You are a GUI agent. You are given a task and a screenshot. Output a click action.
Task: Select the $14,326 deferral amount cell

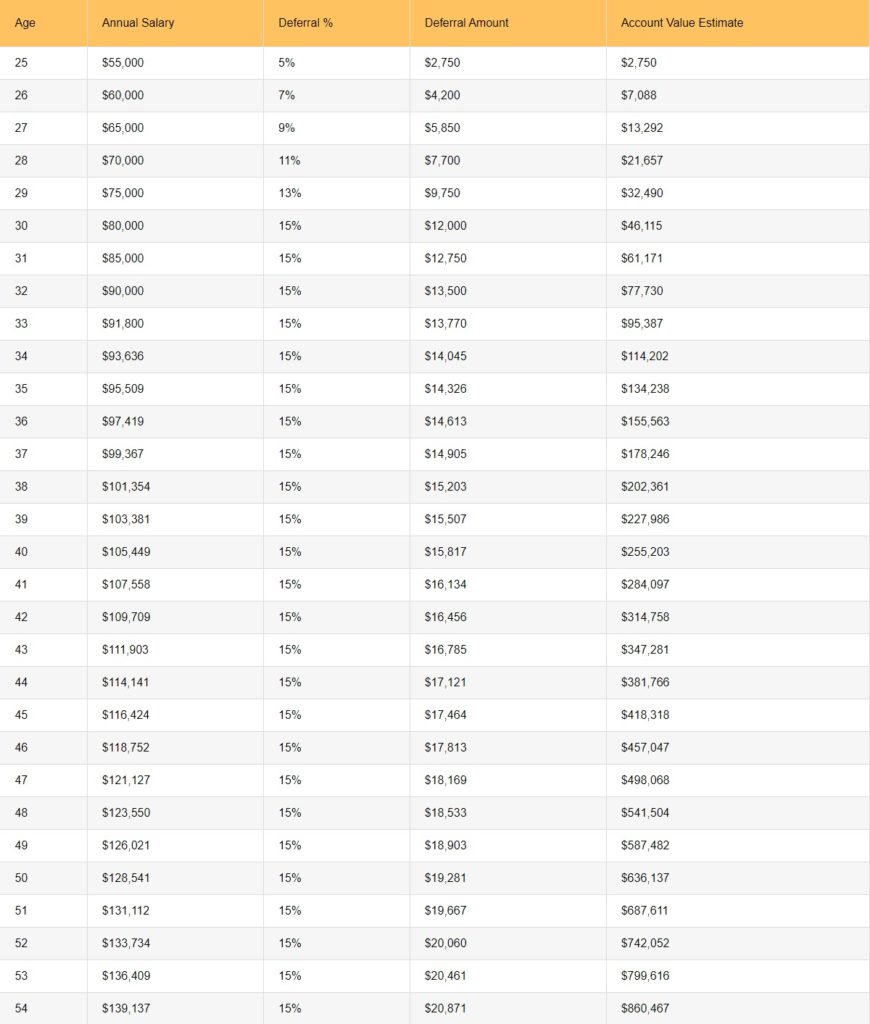pyautogui.click(x=445, y=389)
